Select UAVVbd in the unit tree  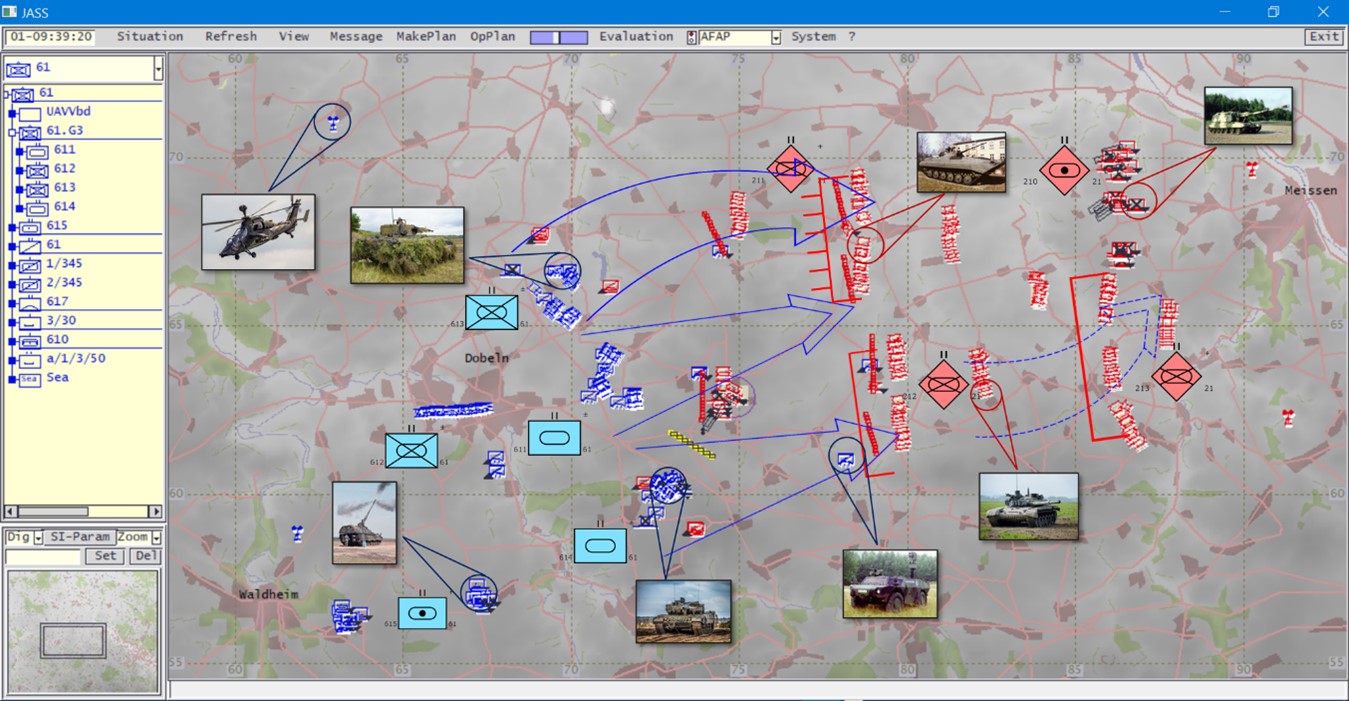pyautogui.click(x=68, y=111)
